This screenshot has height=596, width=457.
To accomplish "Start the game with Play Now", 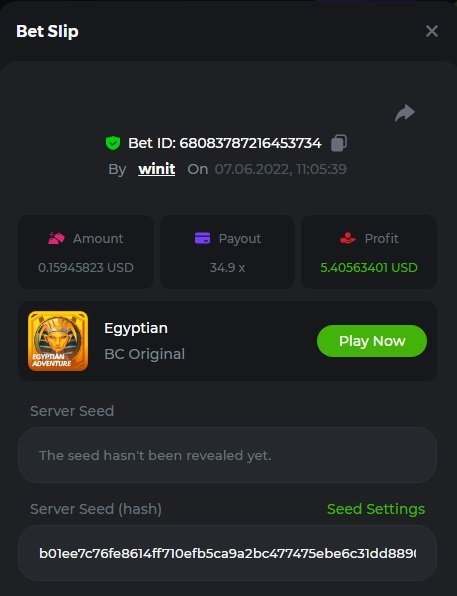I will point(372,341).
